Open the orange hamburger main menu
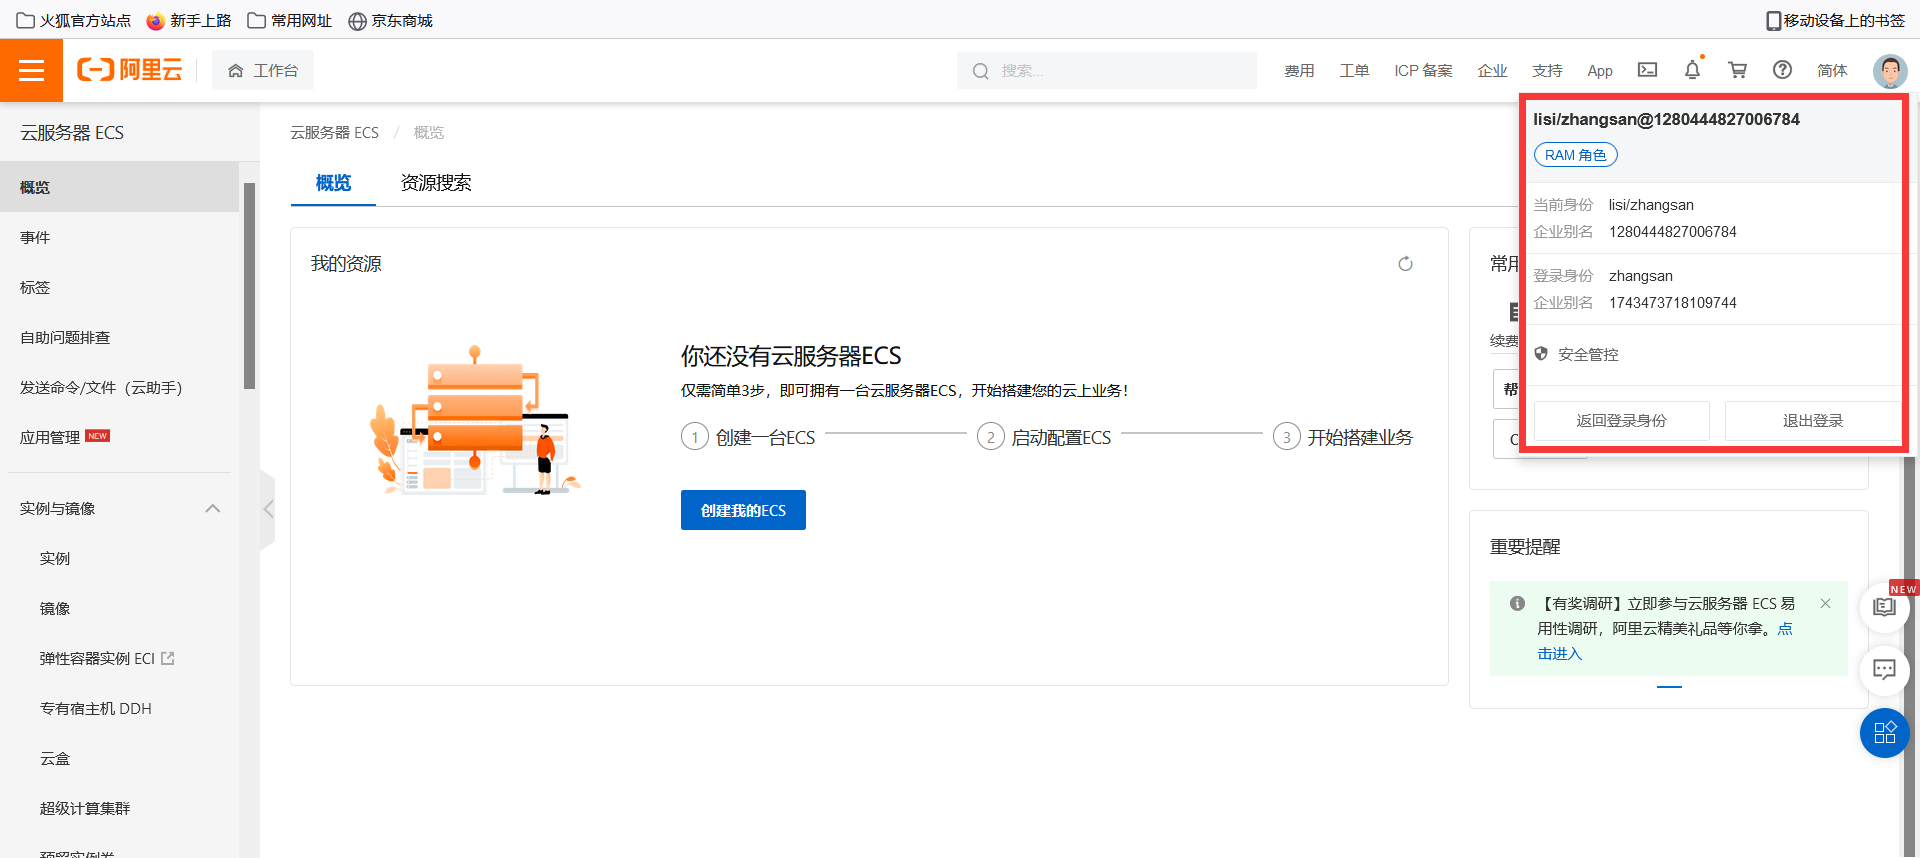Screen dimensions: 1920x858 [x=31, y=70]
